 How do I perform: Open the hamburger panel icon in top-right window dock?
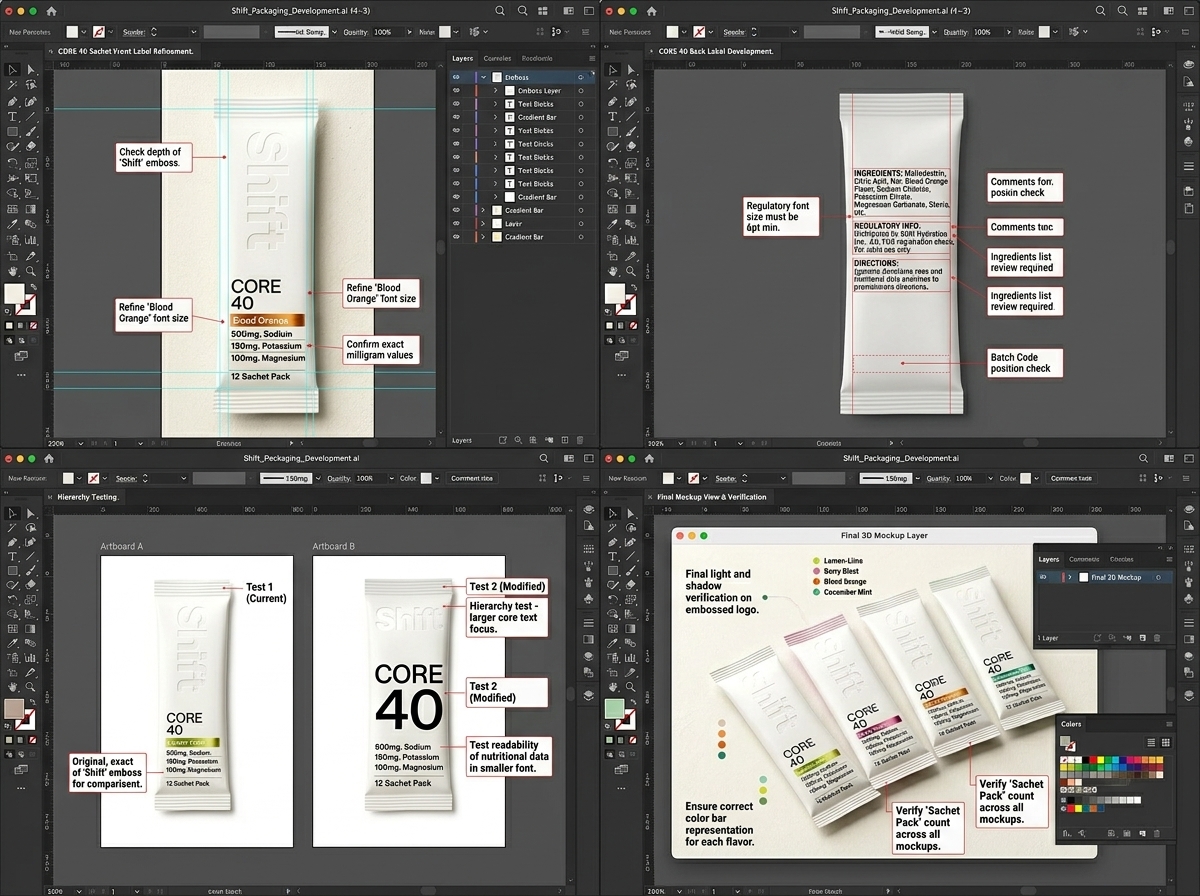pyautogui.click(x=1189, y=166)
